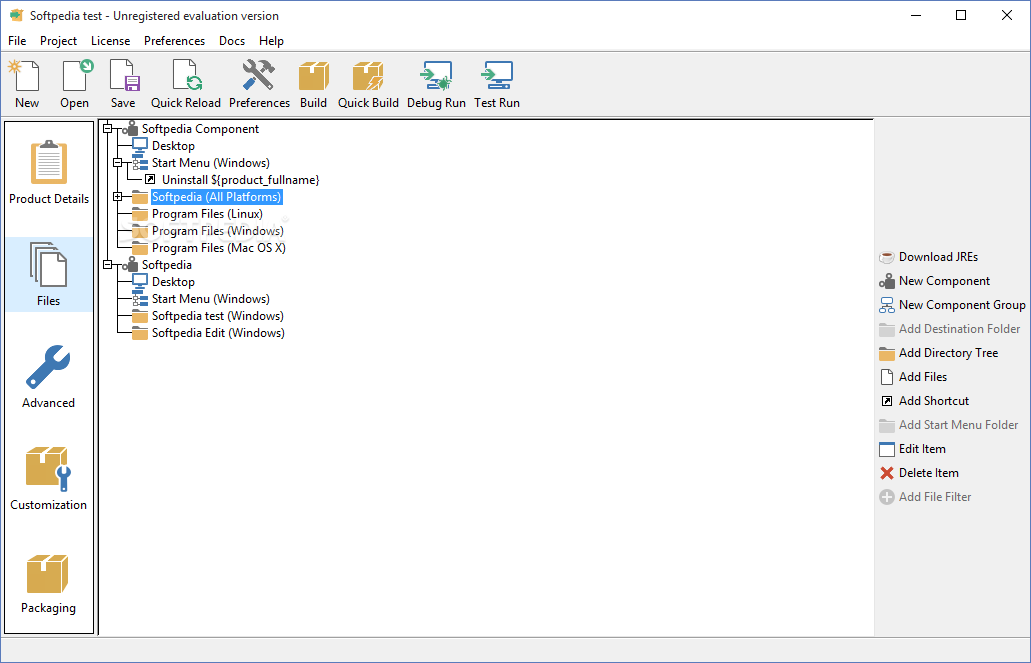
Task: Create a new project with New icon
Action: tap(26, 84)
